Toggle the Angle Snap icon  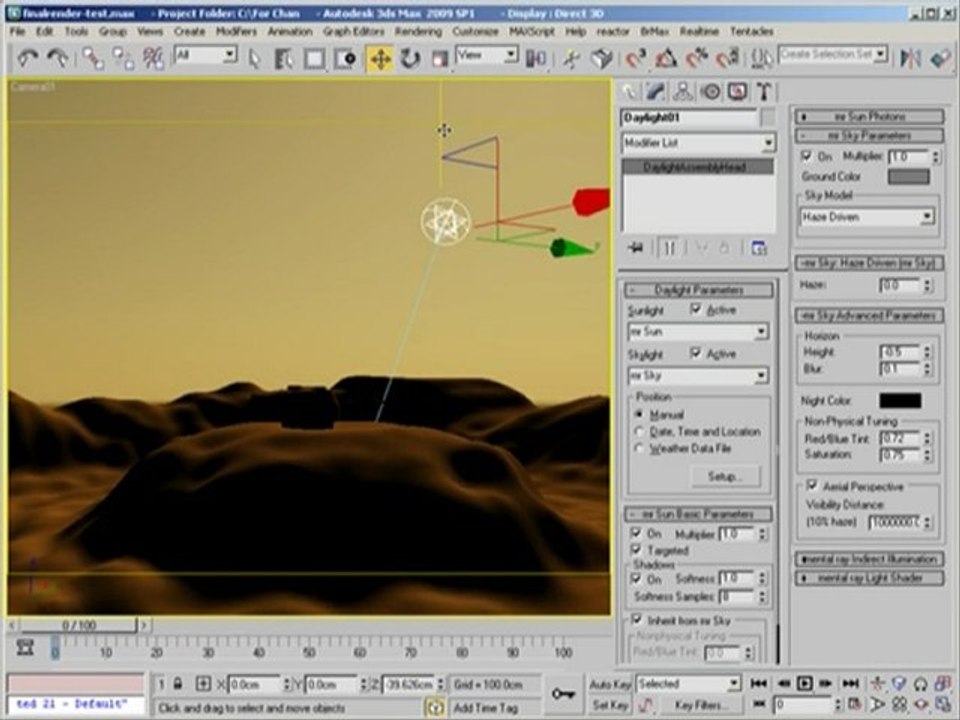(x=666, y=59)
